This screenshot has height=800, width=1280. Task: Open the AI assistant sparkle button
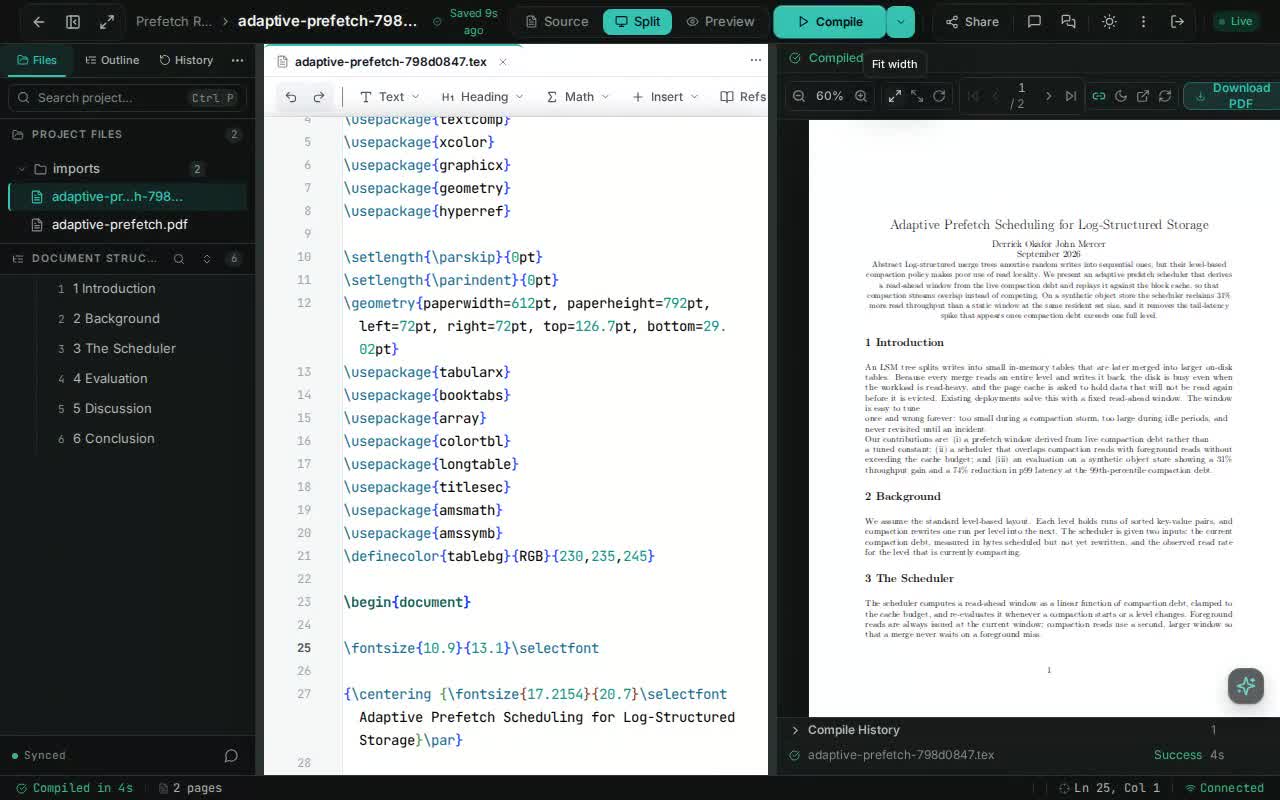(1246, 686)
